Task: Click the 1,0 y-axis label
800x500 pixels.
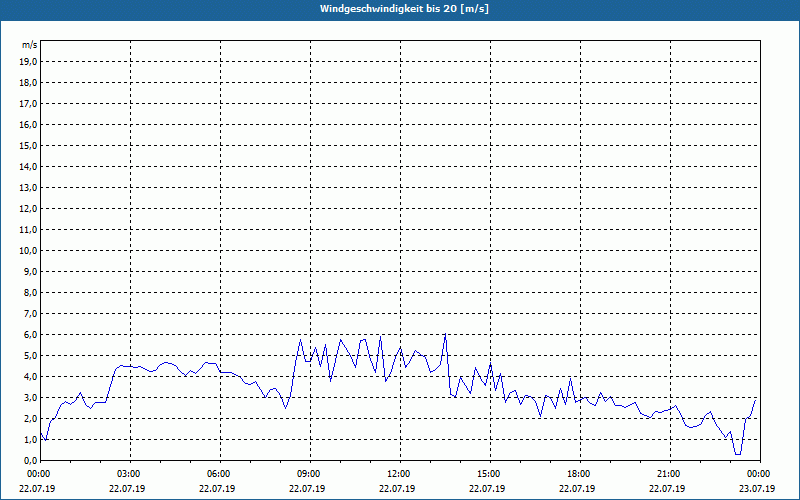Action: pos(30,439)
